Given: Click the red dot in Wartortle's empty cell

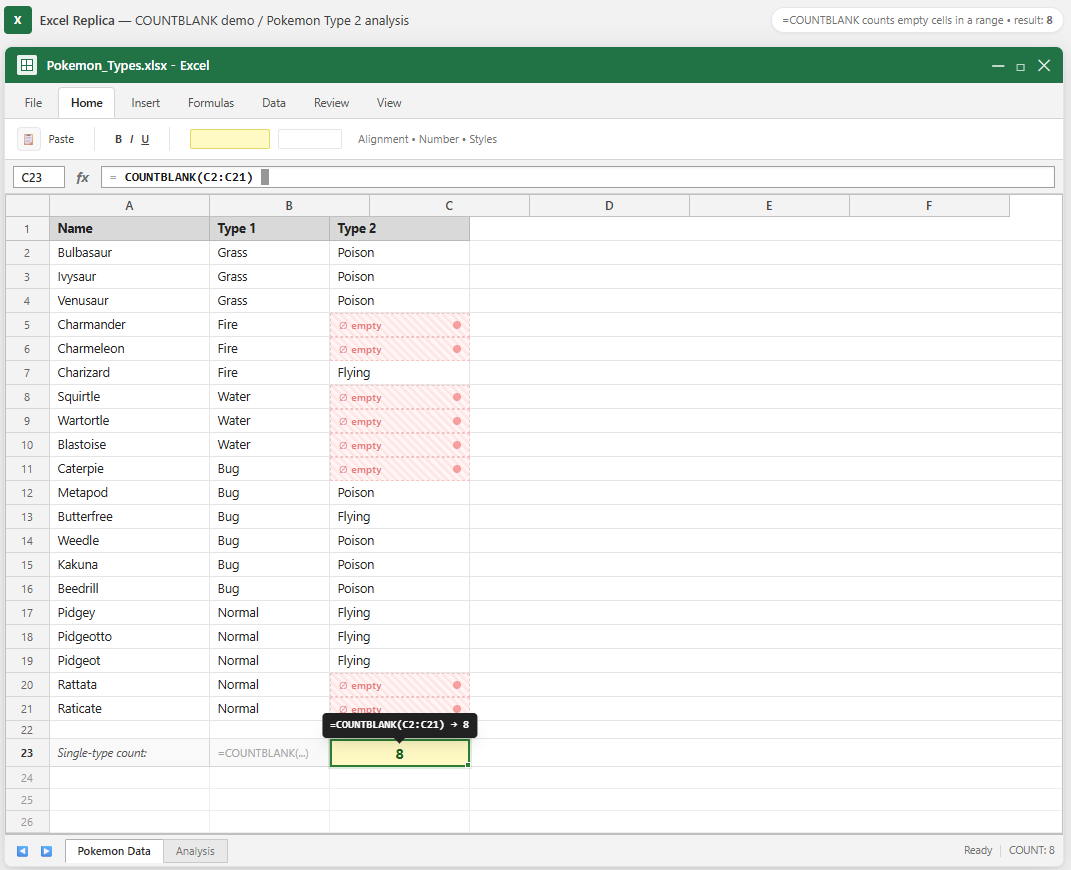Looking at the screenshot, I should [457, 421].
